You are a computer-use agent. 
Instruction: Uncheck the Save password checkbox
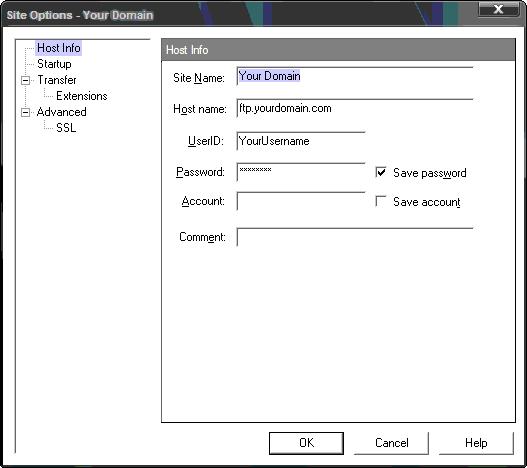[x=381, y=172]
